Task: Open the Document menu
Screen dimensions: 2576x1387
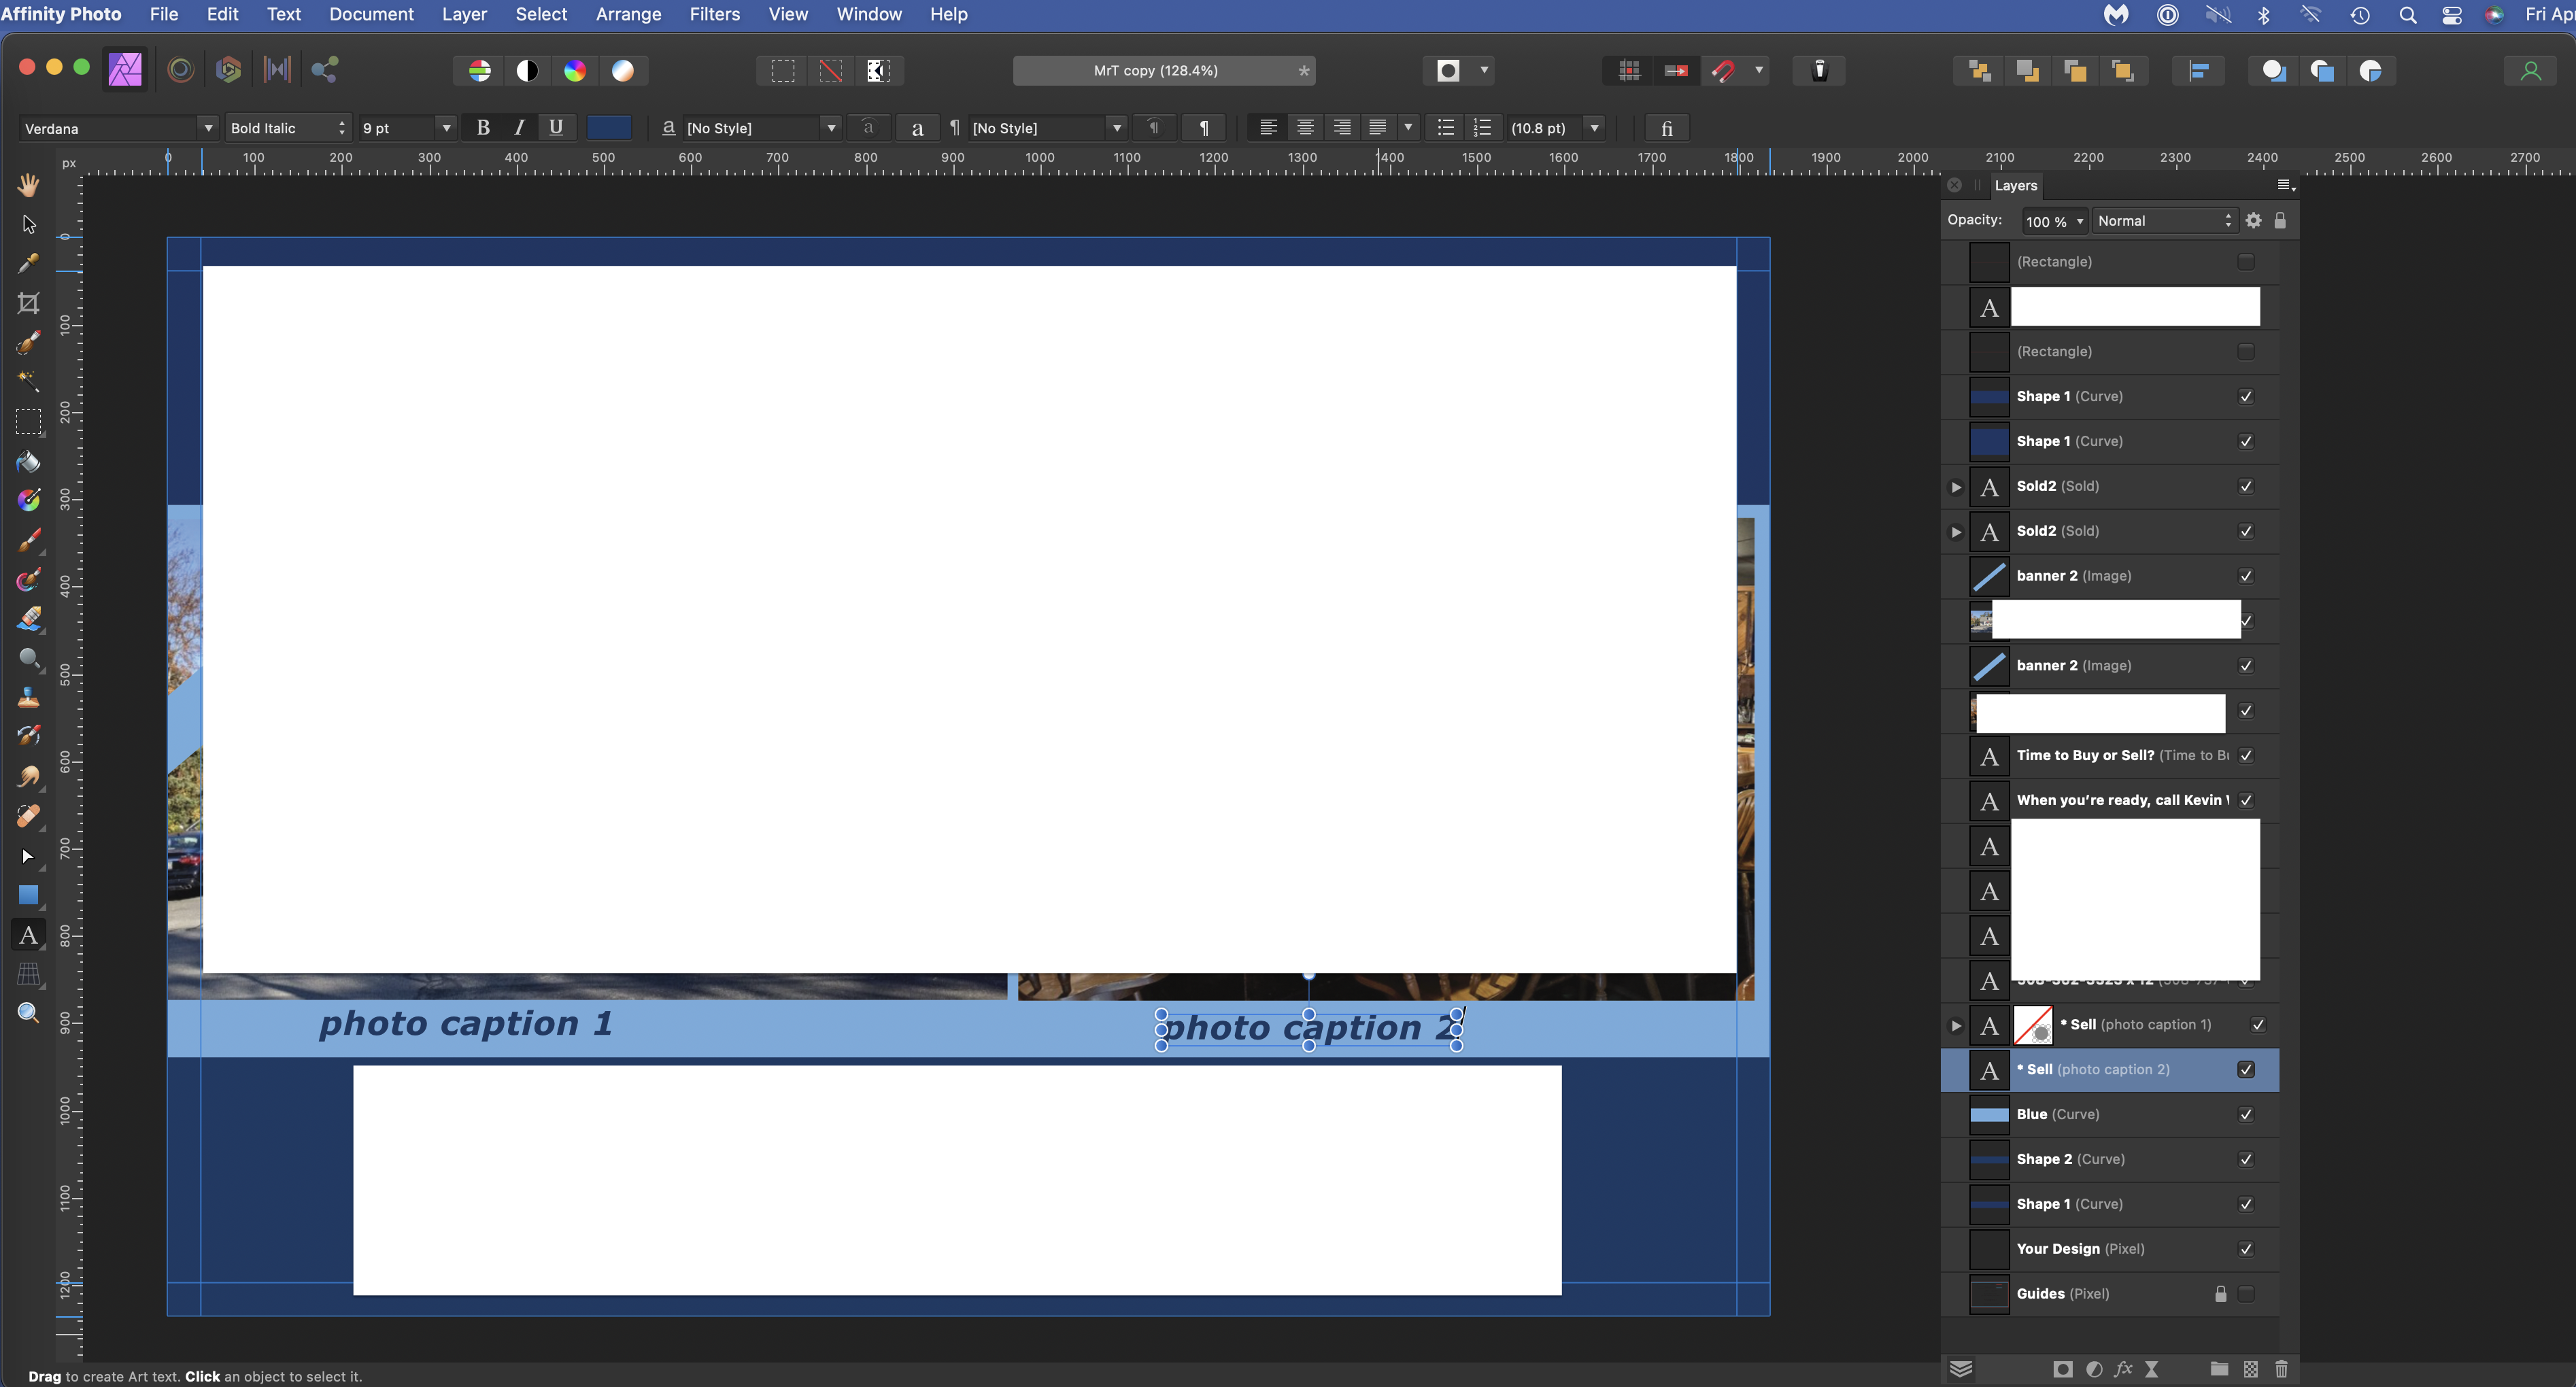Action: pos(371,14)
